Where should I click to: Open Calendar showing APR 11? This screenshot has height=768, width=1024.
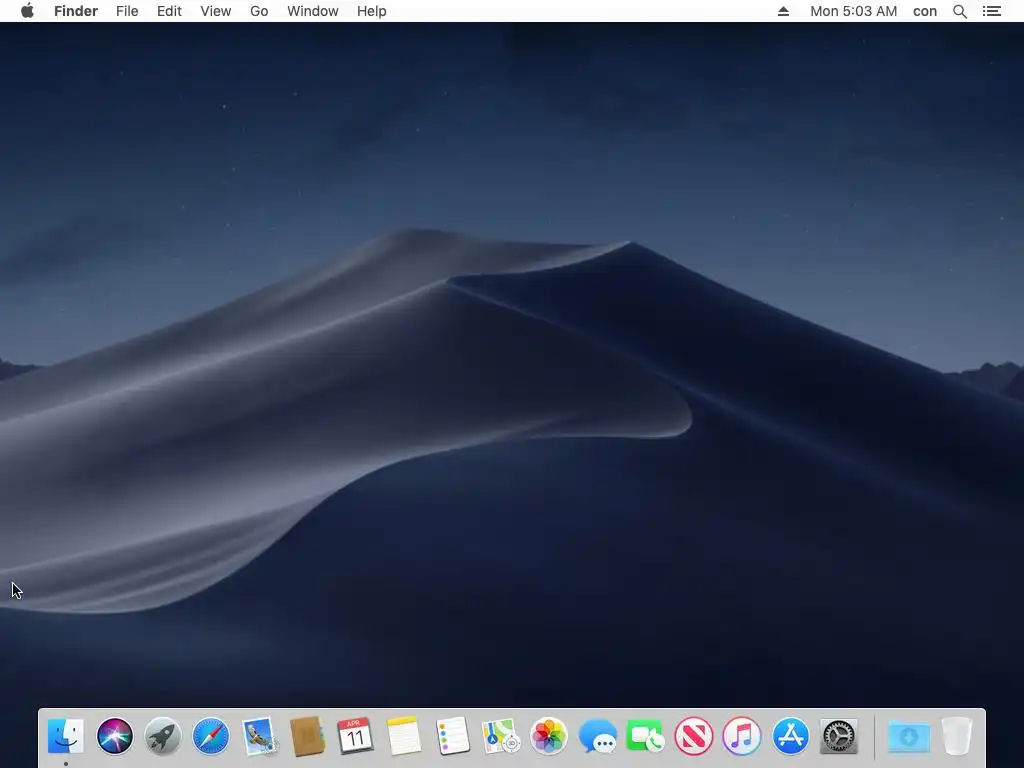coord(355,736)
